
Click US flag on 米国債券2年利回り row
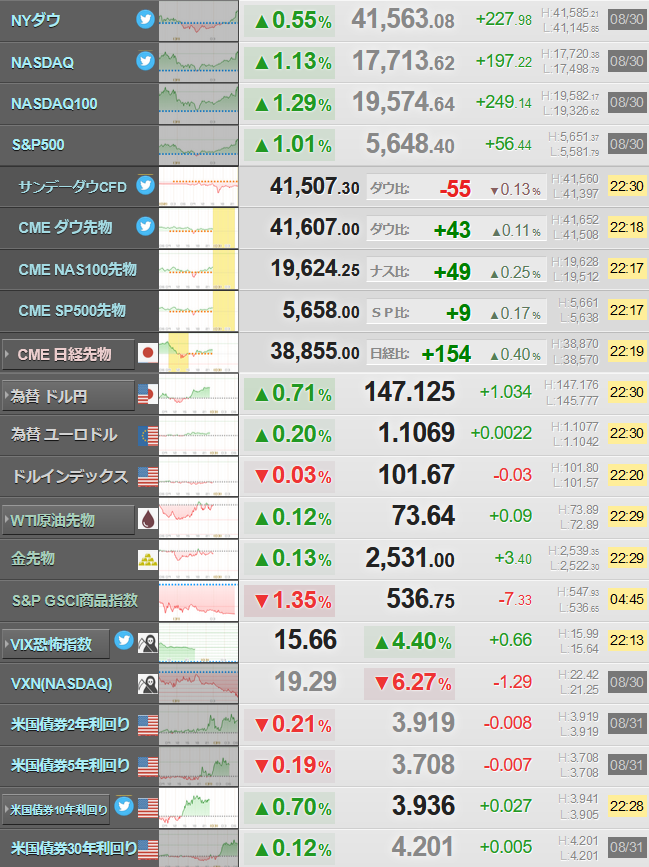(148, 725)
